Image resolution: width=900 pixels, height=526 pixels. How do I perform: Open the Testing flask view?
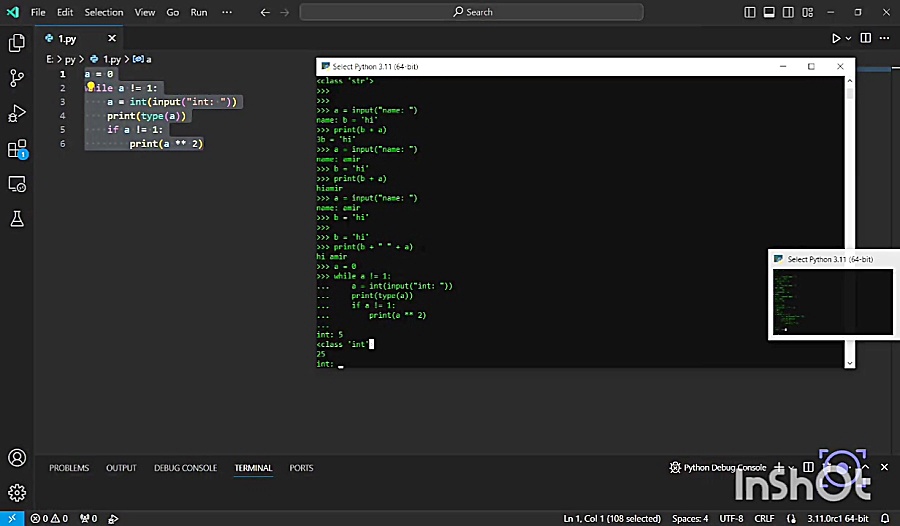coord(17,219)
